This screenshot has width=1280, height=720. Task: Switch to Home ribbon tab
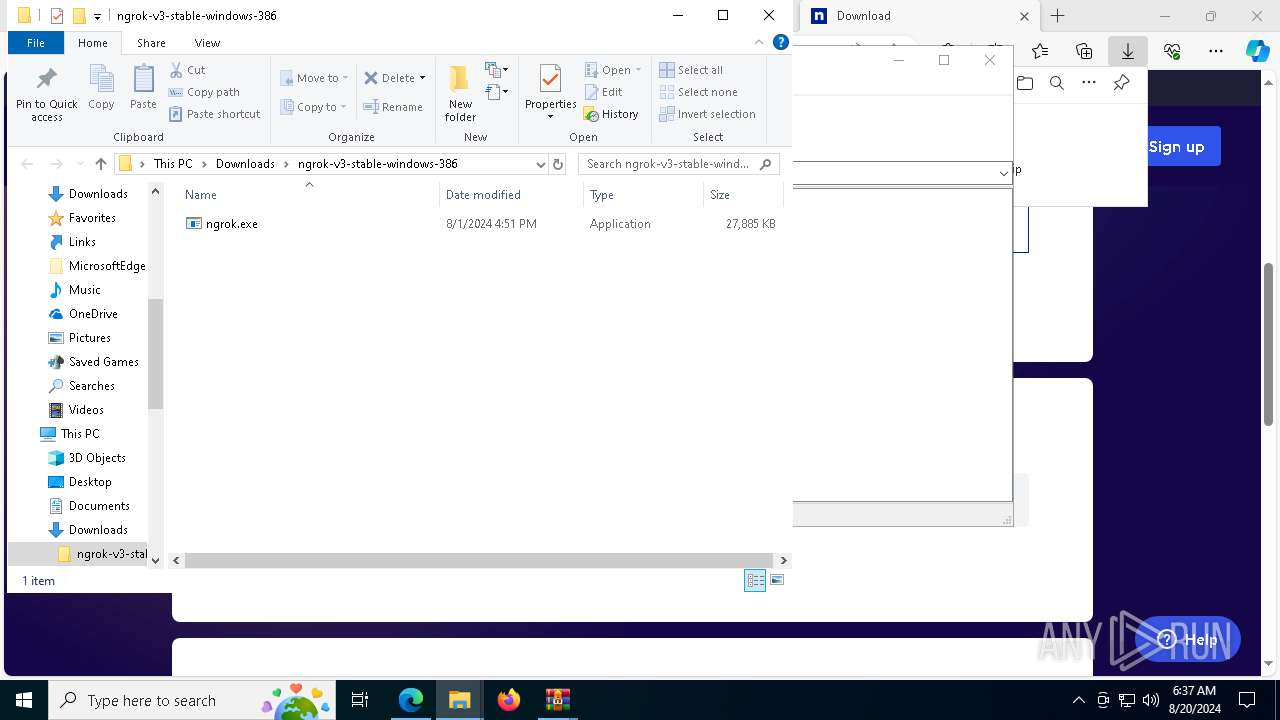(93, 43)
